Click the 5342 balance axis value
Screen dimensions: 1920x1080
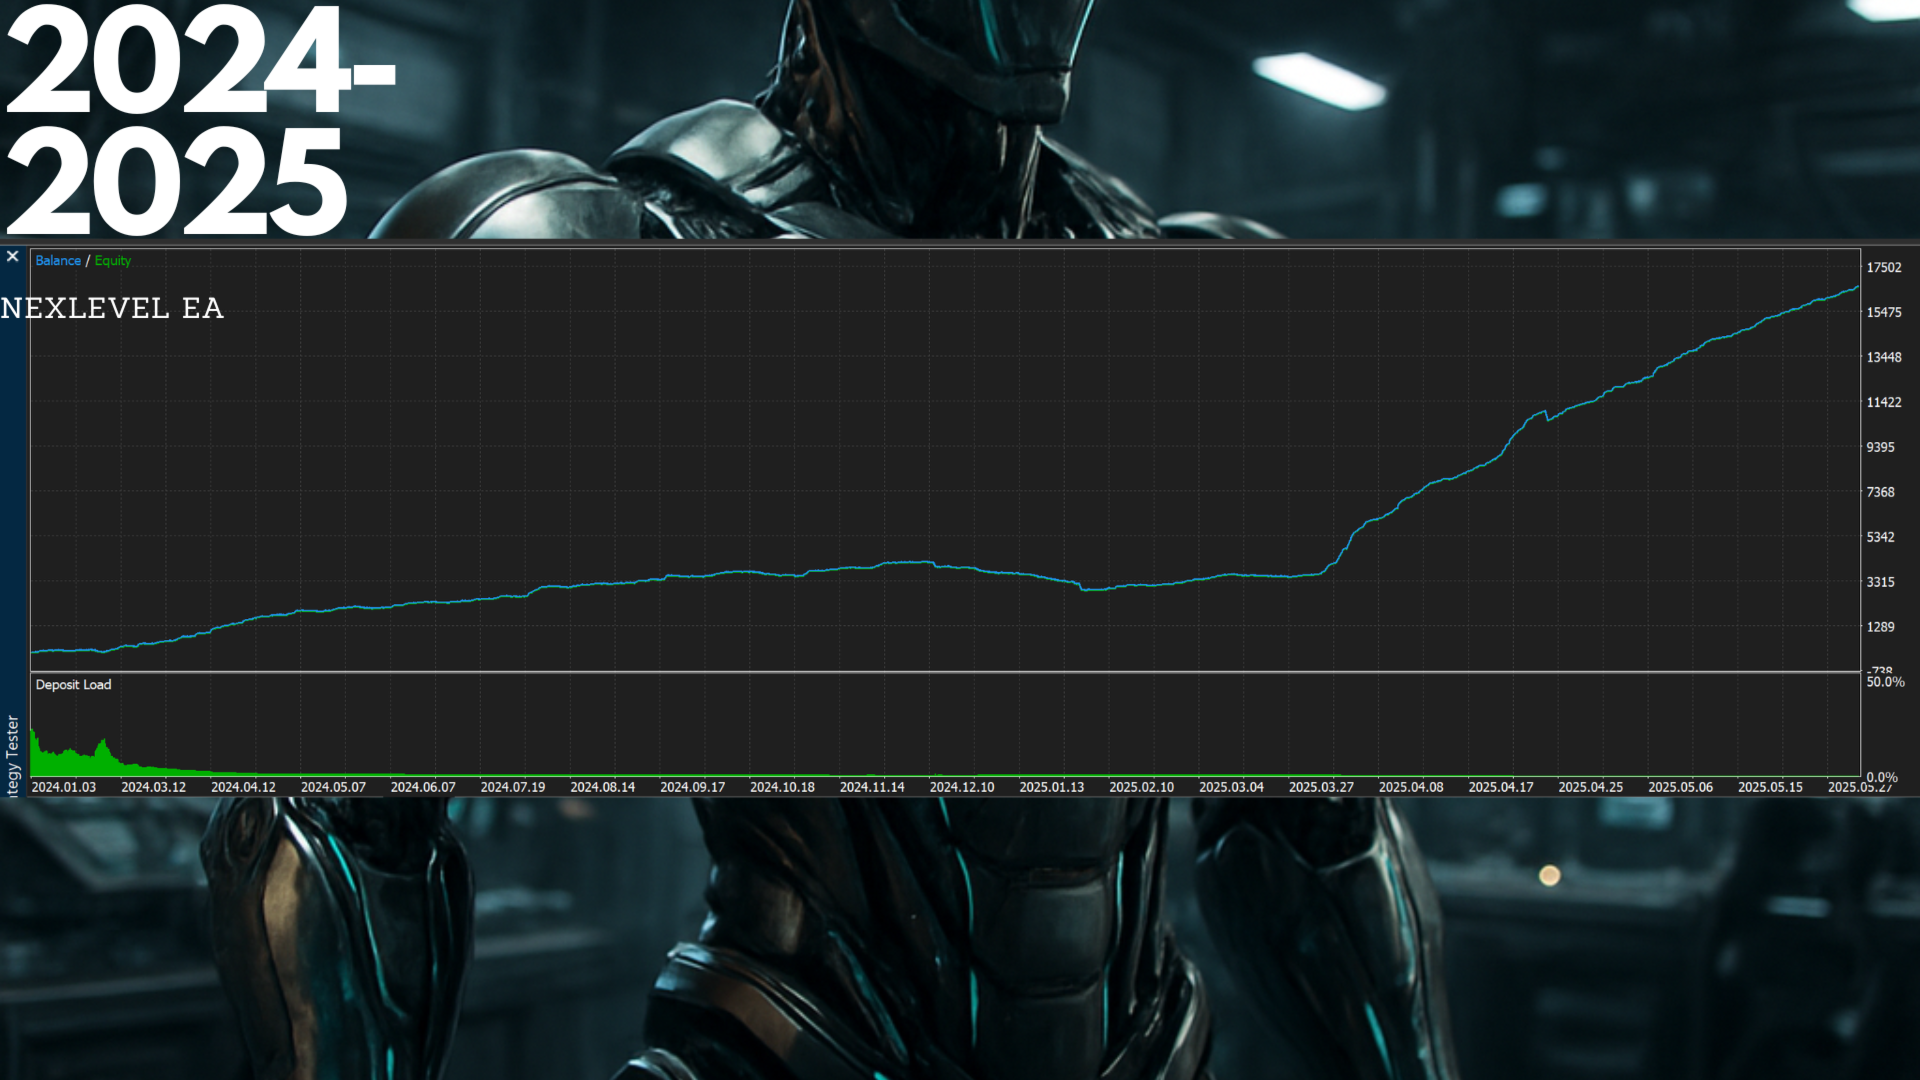pyautogui.click(x=1880, y=537)
